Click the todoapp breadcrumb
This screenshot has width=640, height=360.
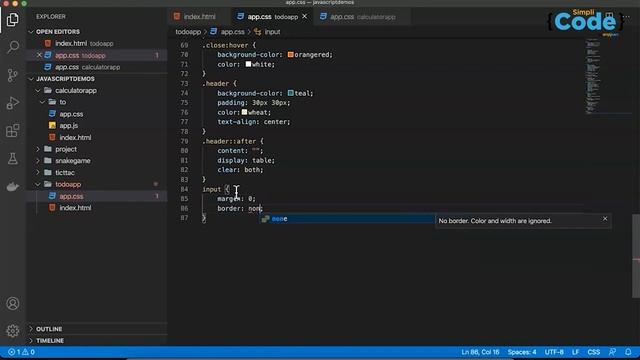(188, 32)
